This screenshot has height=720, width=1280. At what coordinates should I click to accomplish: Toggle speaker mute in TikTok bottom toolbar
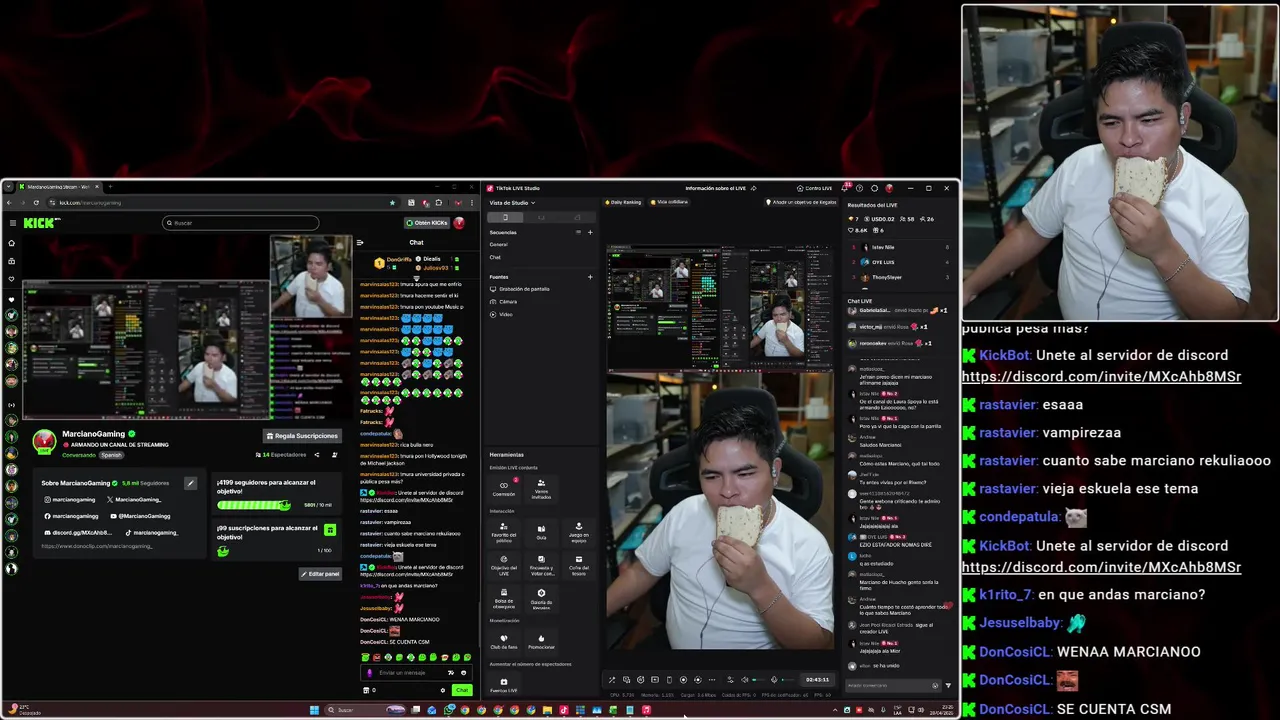744,680
